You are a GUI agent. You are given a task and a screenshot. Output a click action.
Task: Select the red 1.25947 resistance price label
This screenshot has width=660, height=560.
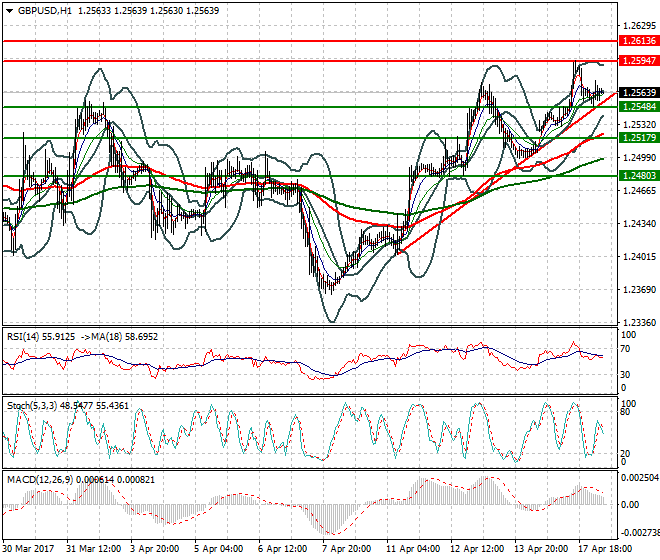pyautogui.click(x=639, y=61)
